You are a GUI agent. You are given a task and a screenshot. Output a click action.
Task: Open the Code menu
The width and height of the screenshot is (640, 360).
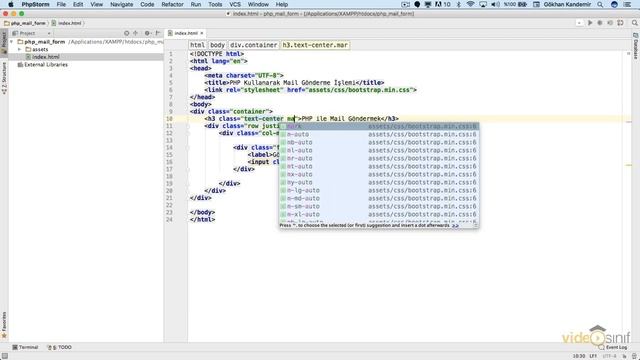(x=147, y=4)
